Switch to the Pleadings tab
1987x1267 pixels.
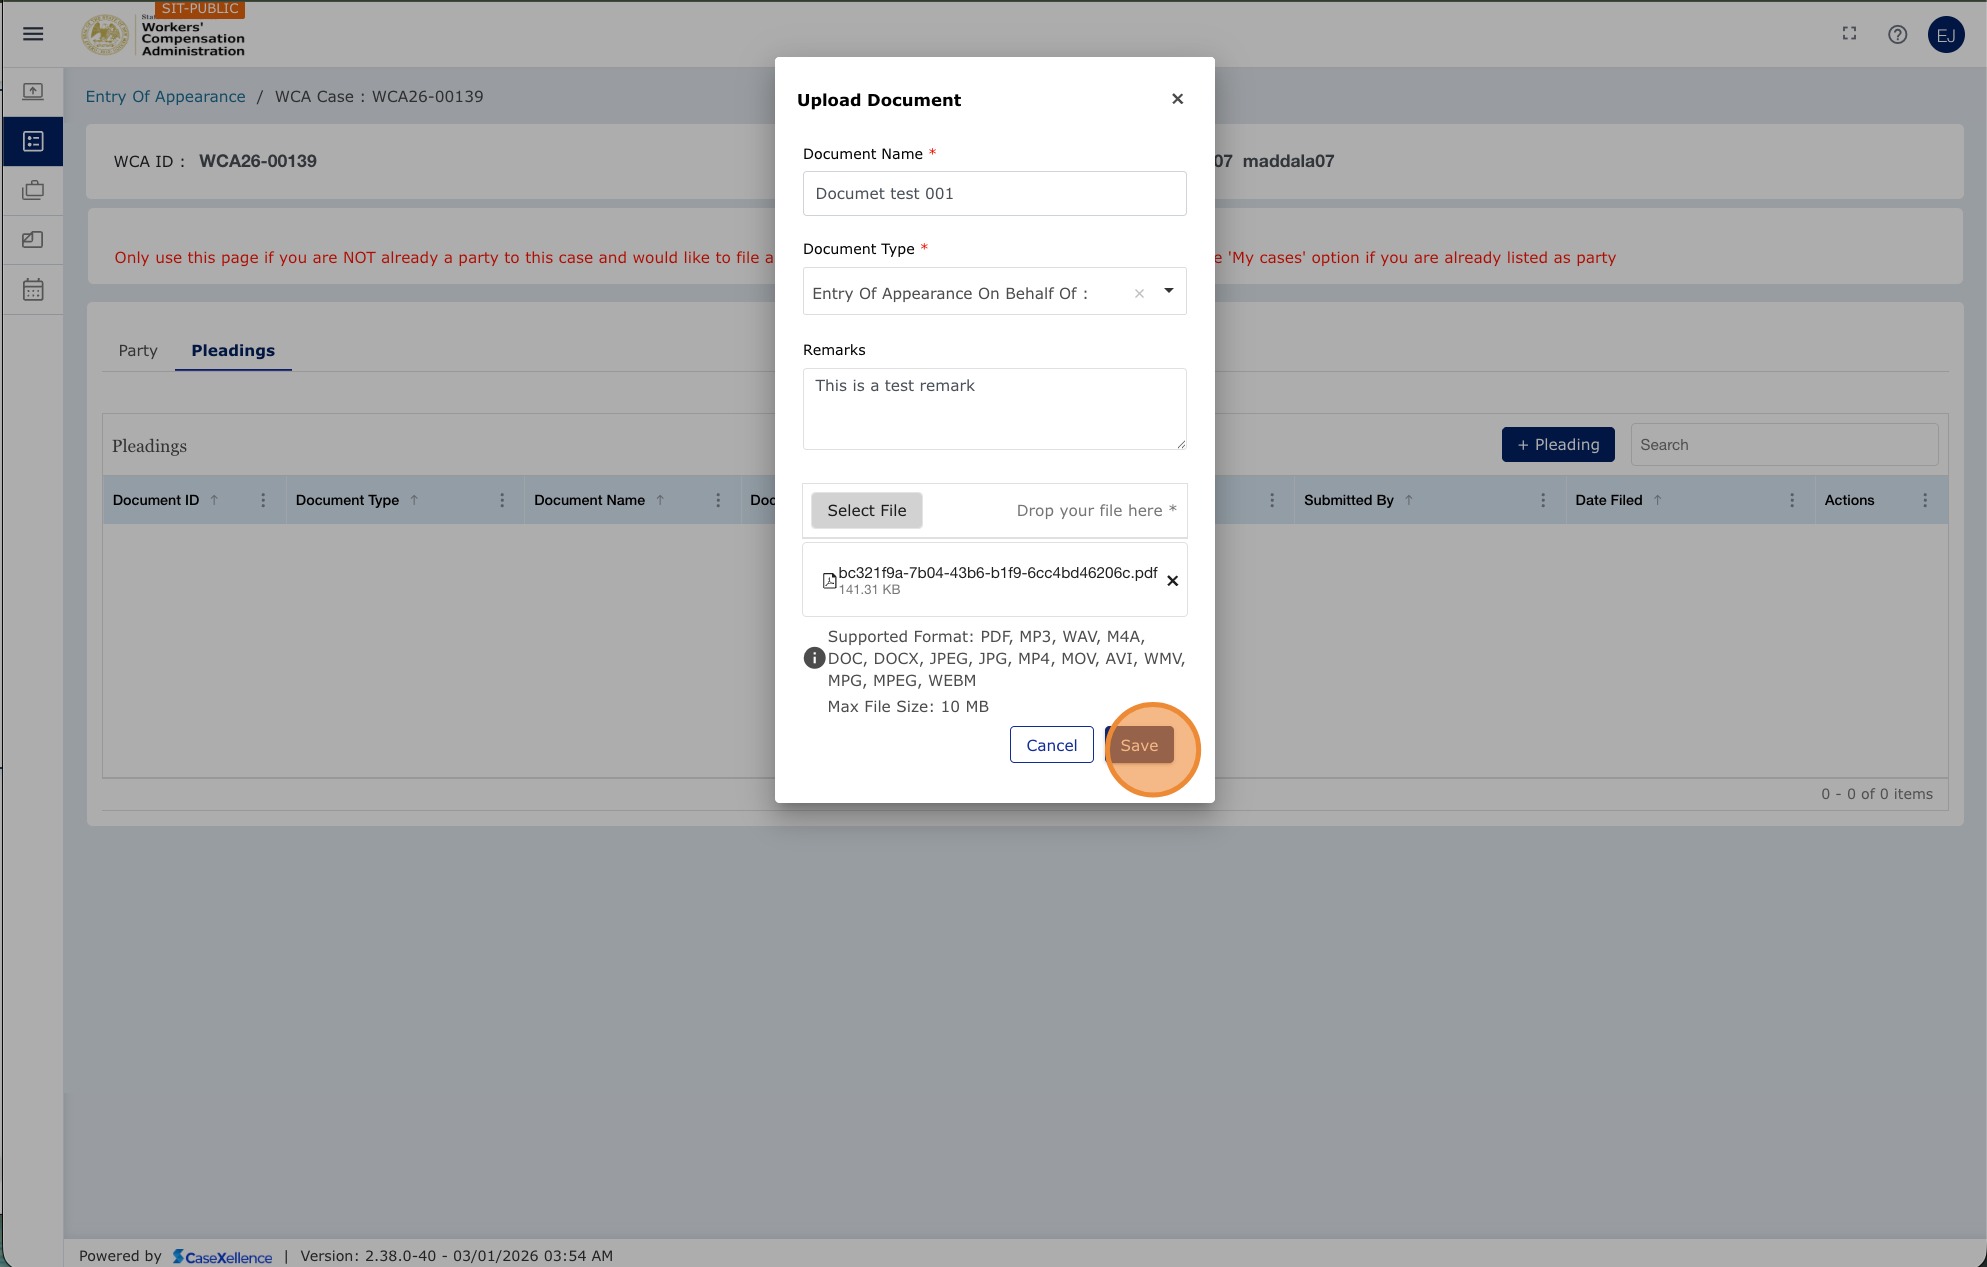tap(233, 351)
